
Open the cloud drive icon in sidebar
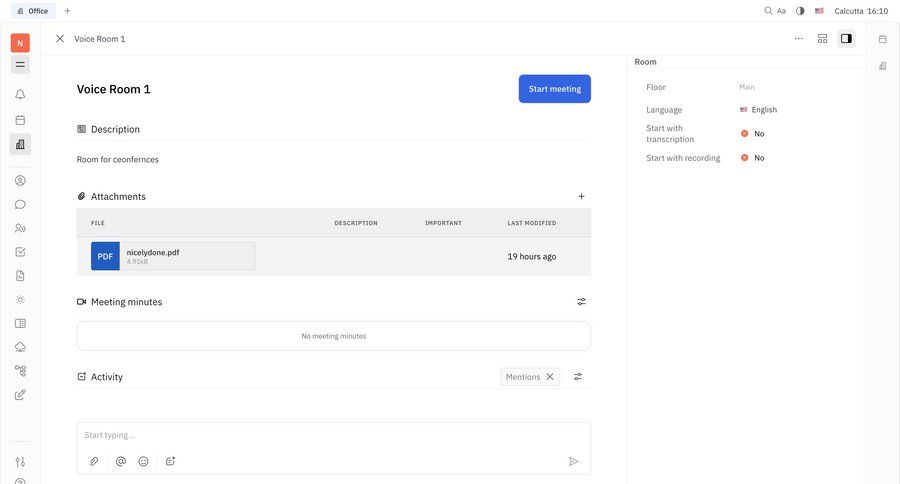(20, 347)
